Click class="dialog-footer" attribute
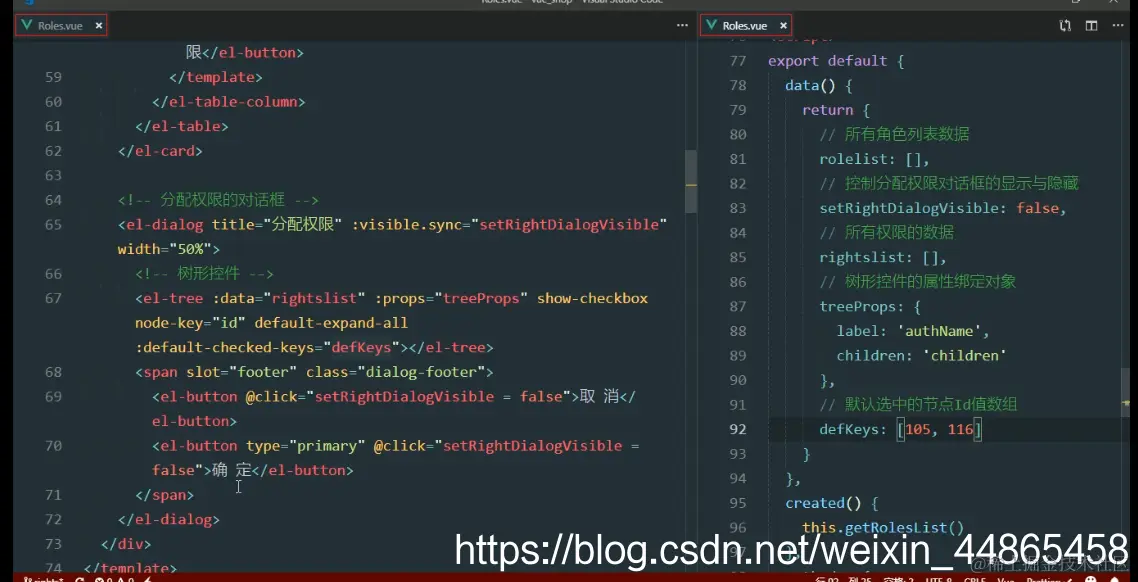The width and height of the screenshot is (1138, 582). (x=396, y=372)
